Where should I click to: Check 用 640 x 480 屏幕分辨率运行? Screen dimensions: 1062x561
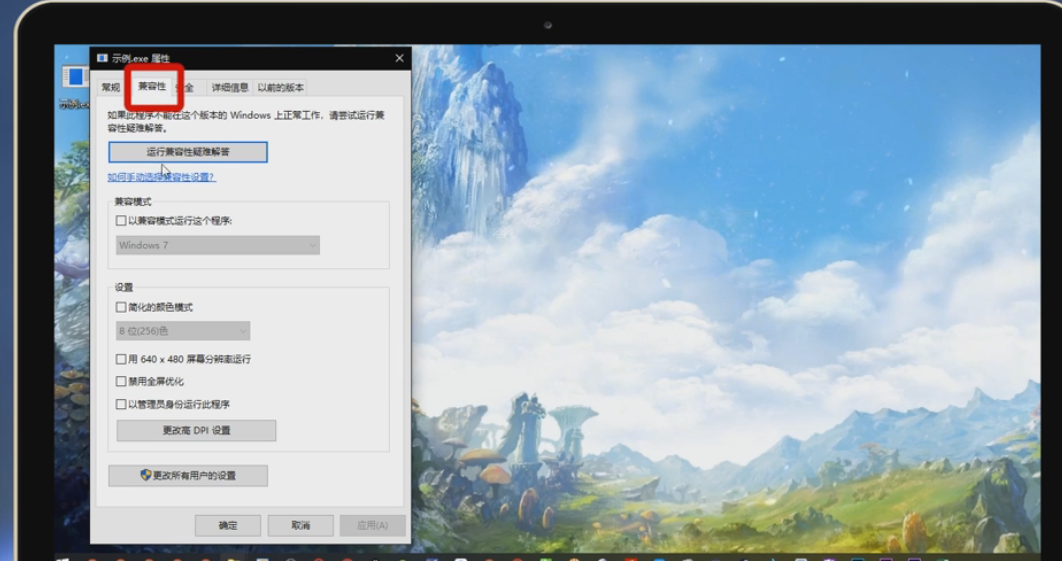click(x=121, y=359)
